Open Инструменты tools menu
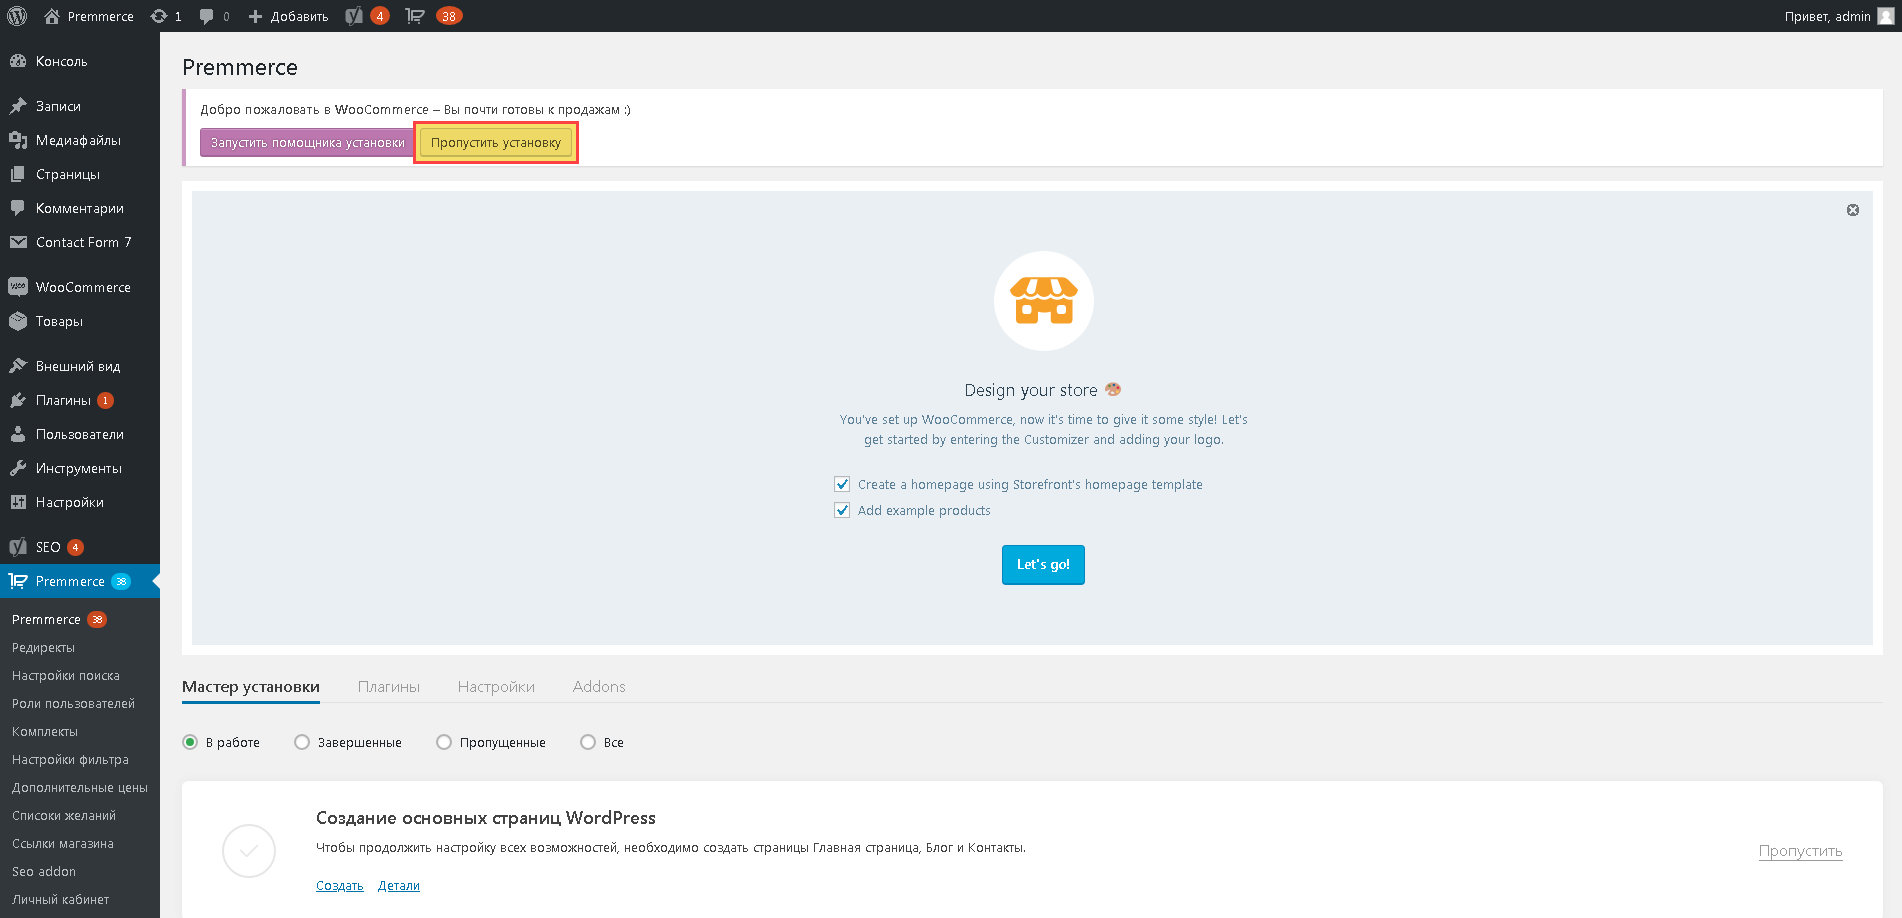Screen dimensions: 1902x918 80,468
